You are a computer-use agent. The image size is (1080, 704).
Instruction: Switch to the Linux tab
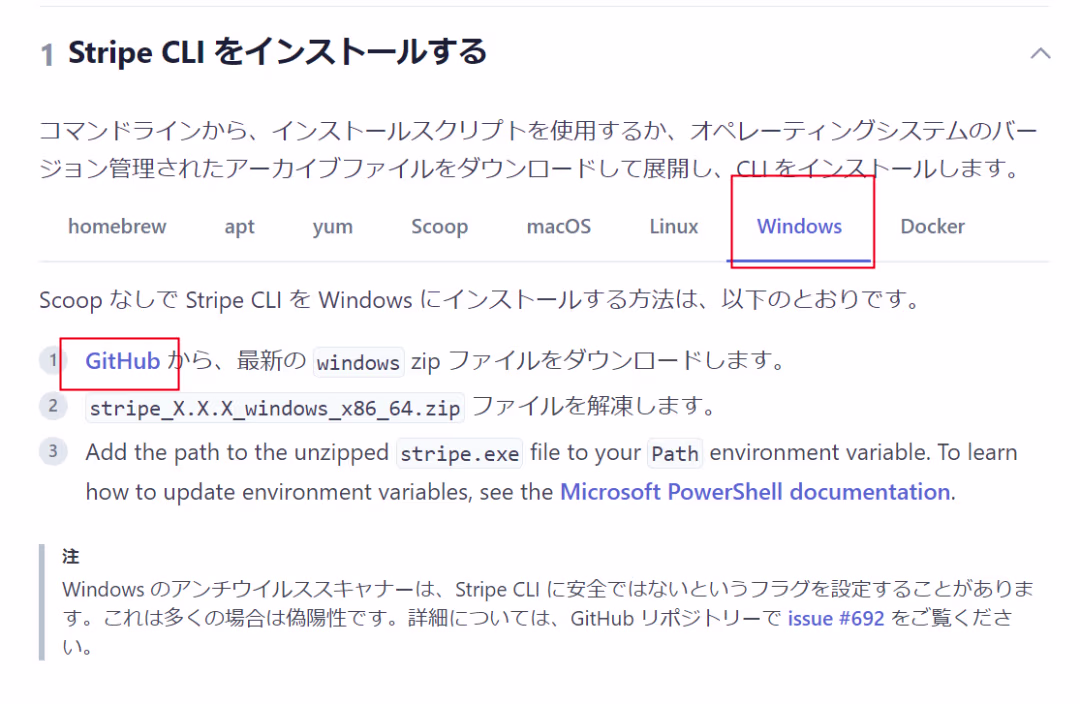coord(674,226)
